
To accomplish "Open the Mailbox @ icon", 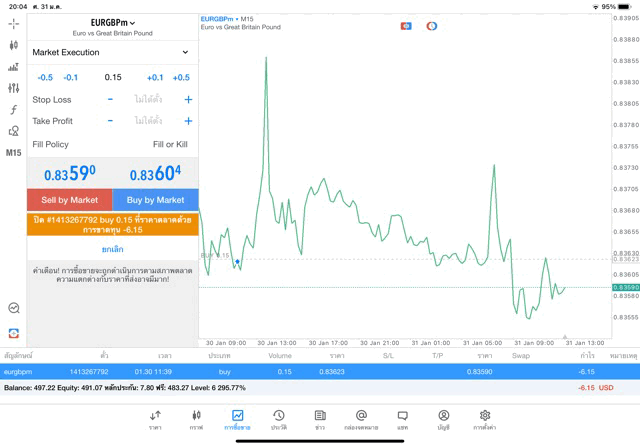I will pyautogui.click(x=361, y=419).
